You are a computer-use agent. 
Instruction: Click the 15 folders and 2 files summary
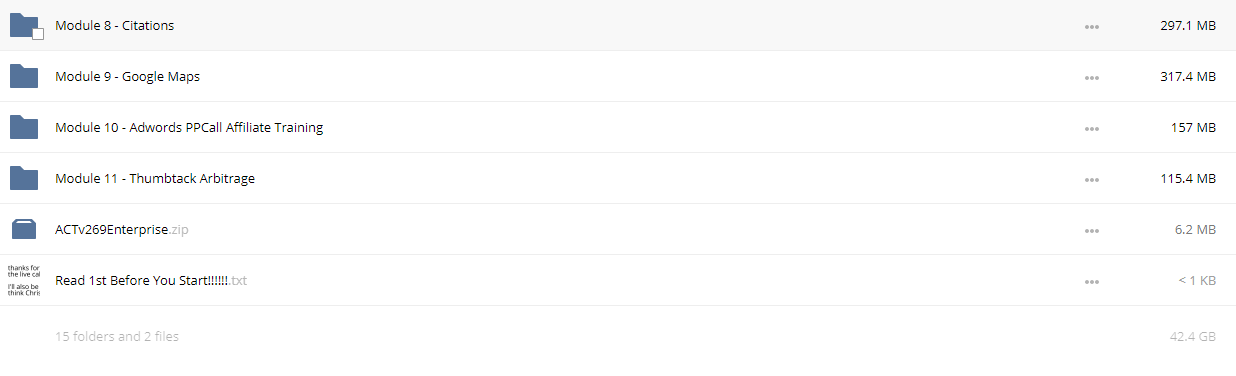coord(117,337)
